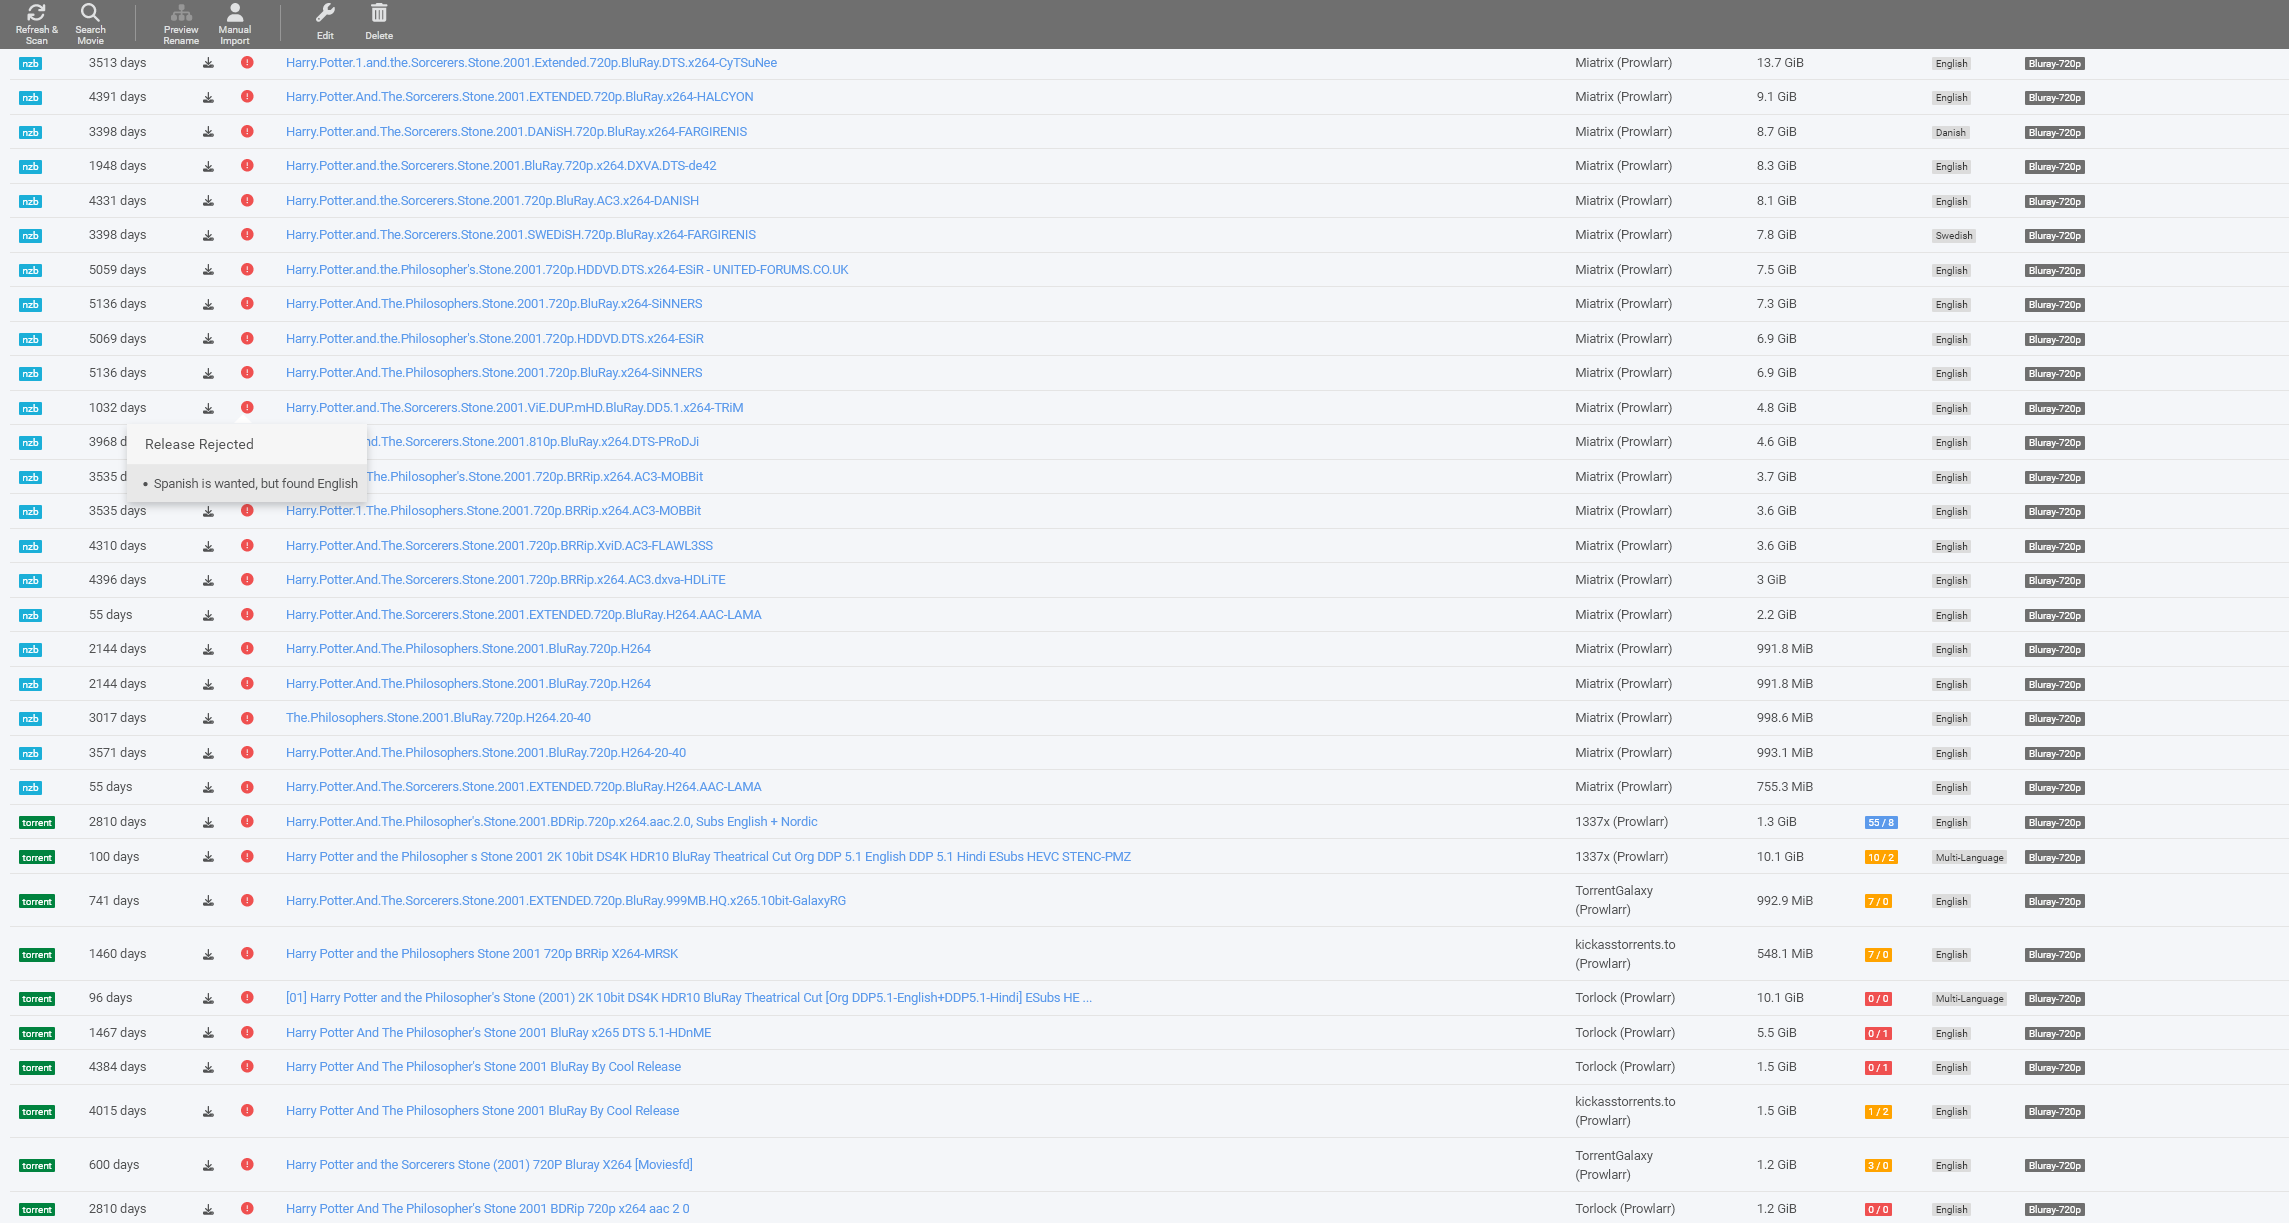2289x1223 pixels.
Task: Download the MRSK BRRip torrent
Action: tap(208, 954)
